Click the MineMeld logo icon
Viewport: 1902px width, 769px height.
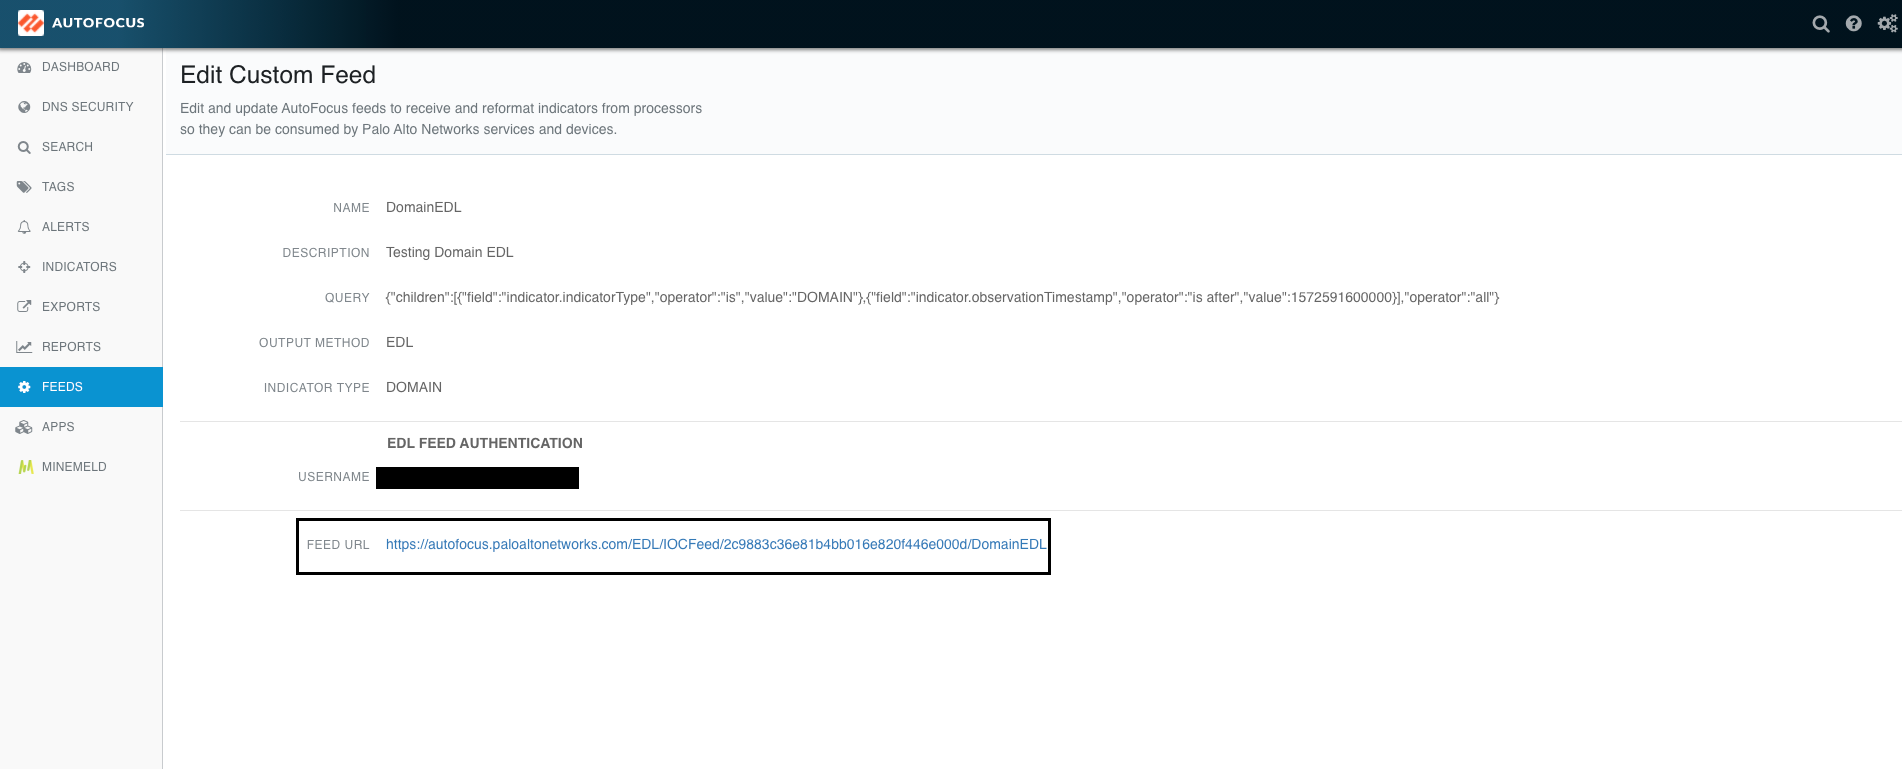click(26, 467)
